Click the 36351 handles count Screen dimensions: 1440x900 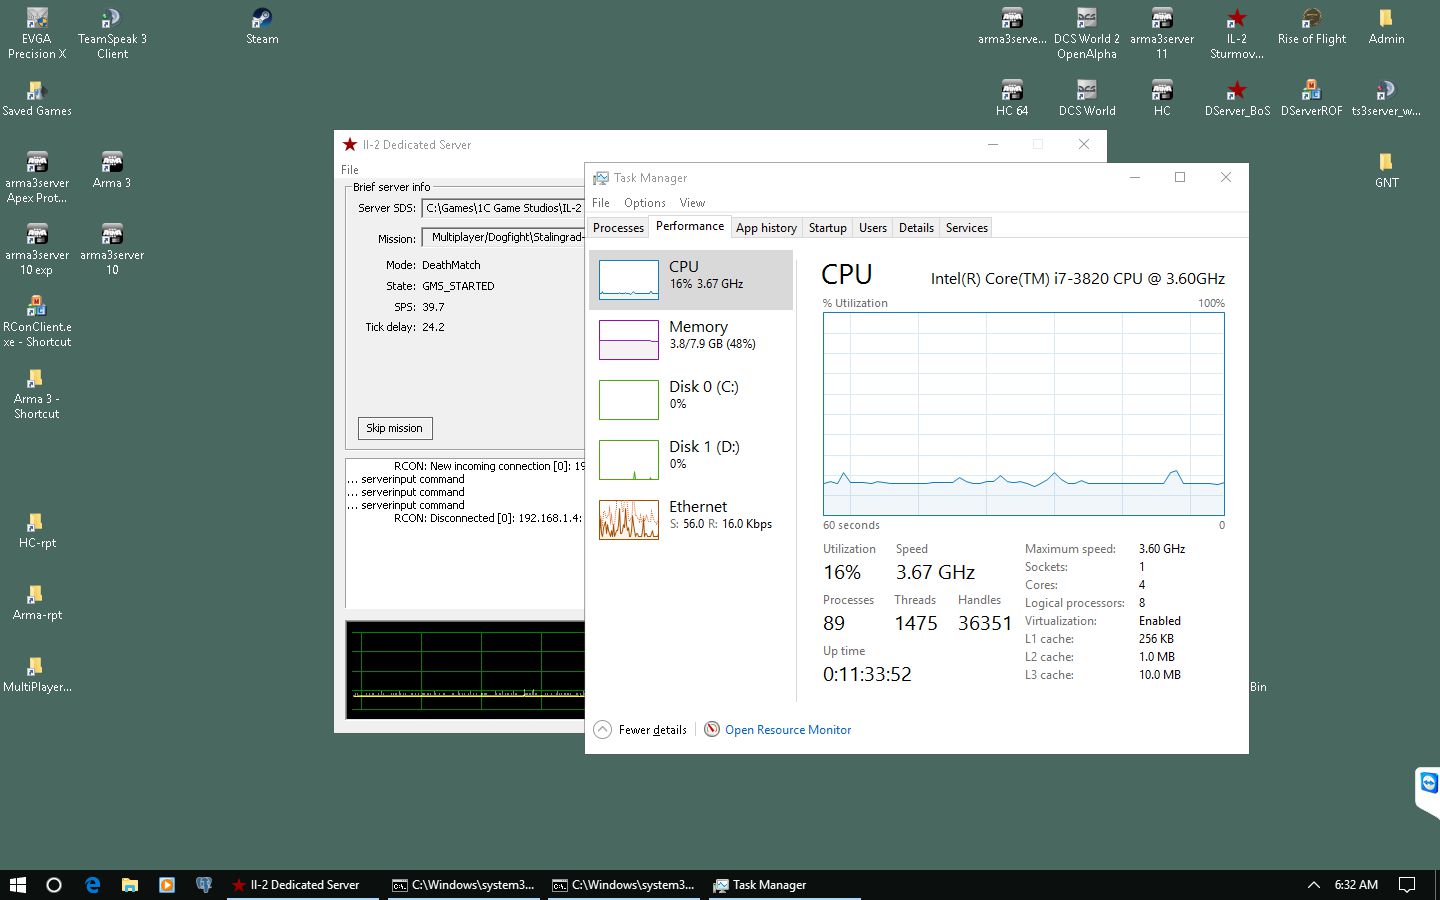(985, 623)
